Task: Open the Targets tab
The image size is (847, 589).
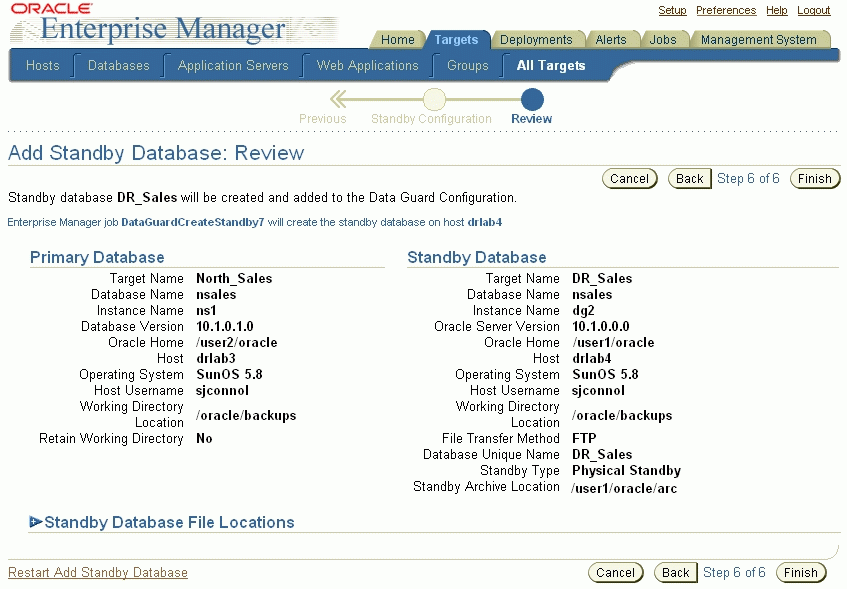Action: point(456,40)
